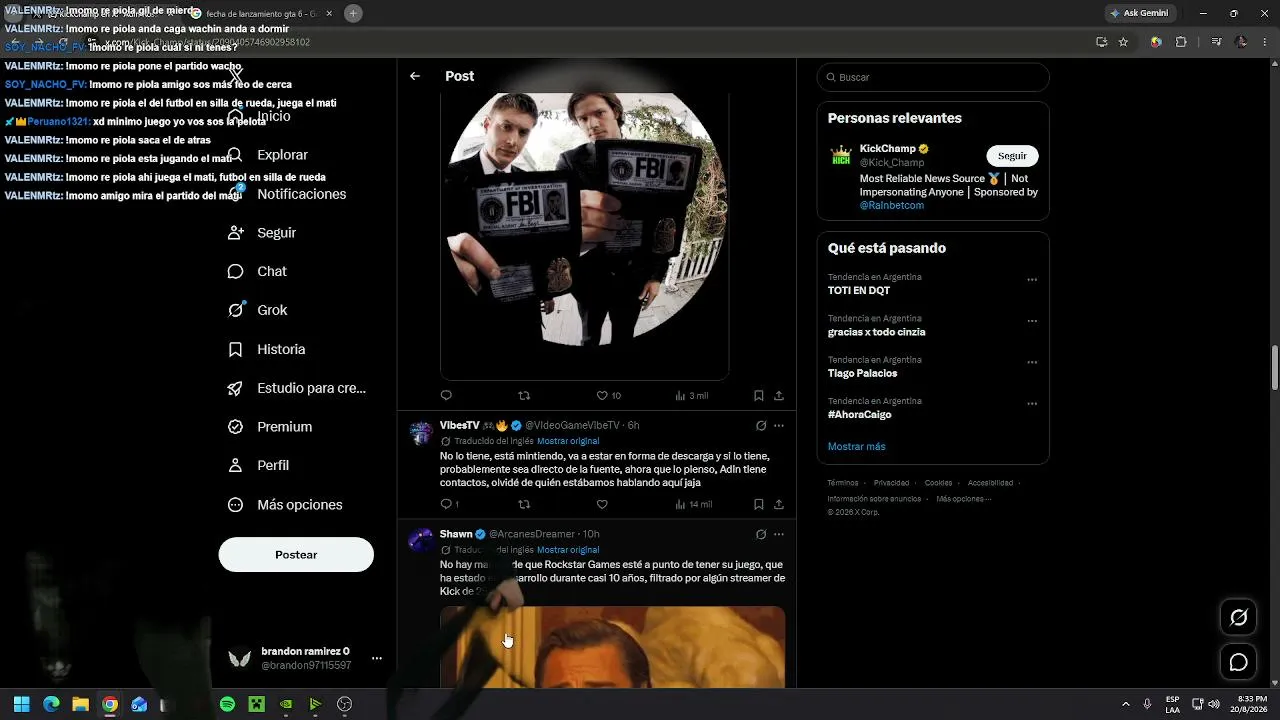Open the Chrome extensions puzzle icon
Image resolution: width=1280 pixels, height=720 pixels.
(x=1181, y=42)
